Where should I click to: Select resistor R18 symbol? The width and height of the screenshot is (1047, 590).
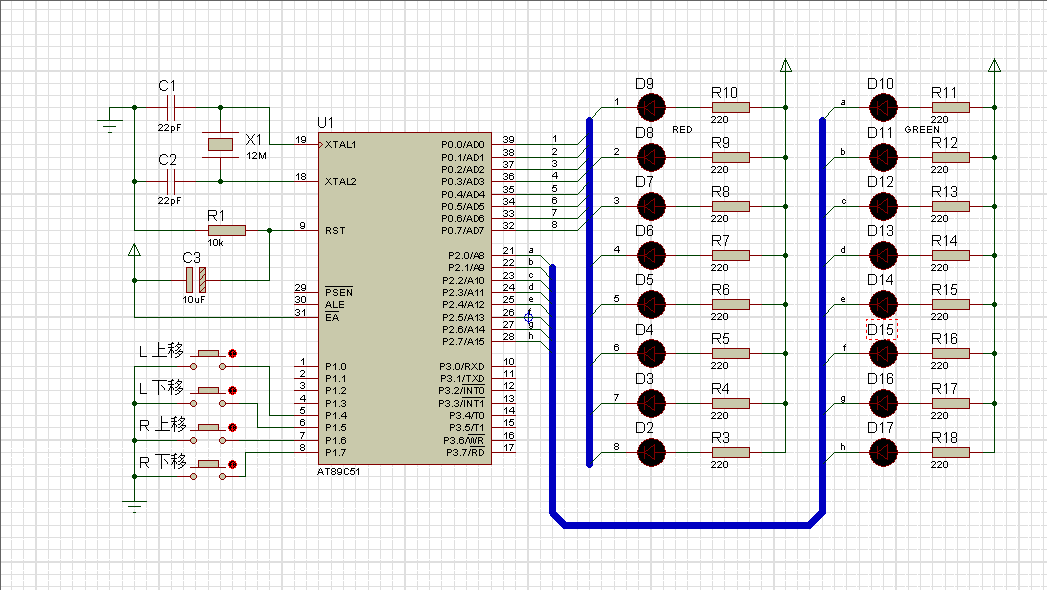950,453
